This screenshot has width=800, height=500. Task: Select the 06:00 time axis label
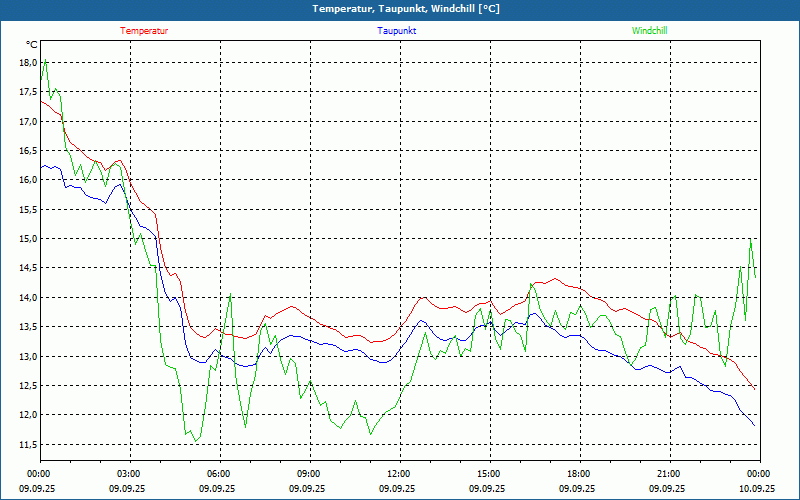[x=219, y=474]
